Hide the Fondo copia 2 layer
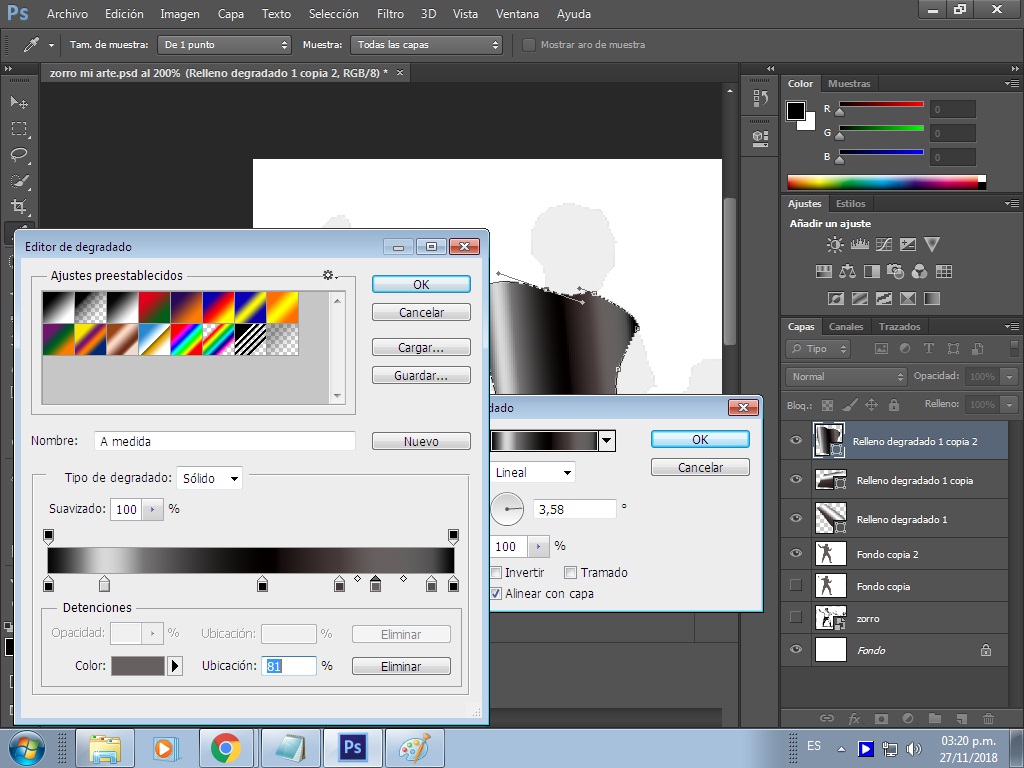The image size is (1024, 768). pyautogui.click(x=795, y=553)
